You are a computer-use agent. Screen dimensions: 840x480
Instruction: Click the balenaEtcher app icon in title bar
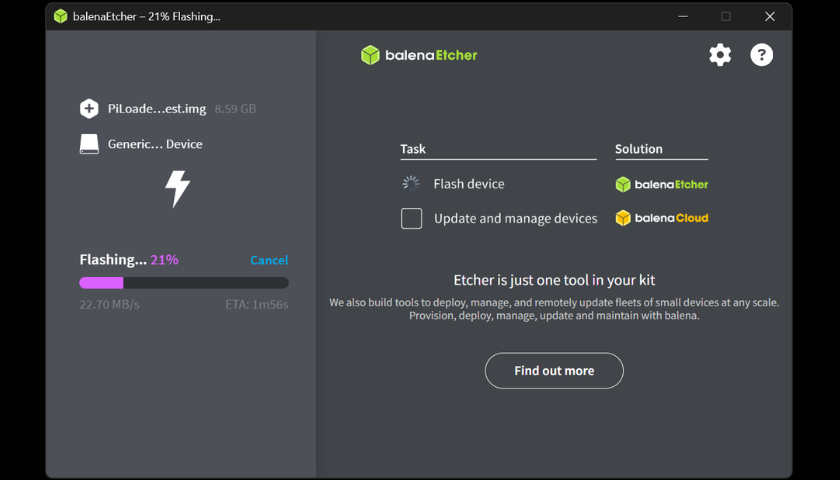pyautogui.click(x=61, y=16)
